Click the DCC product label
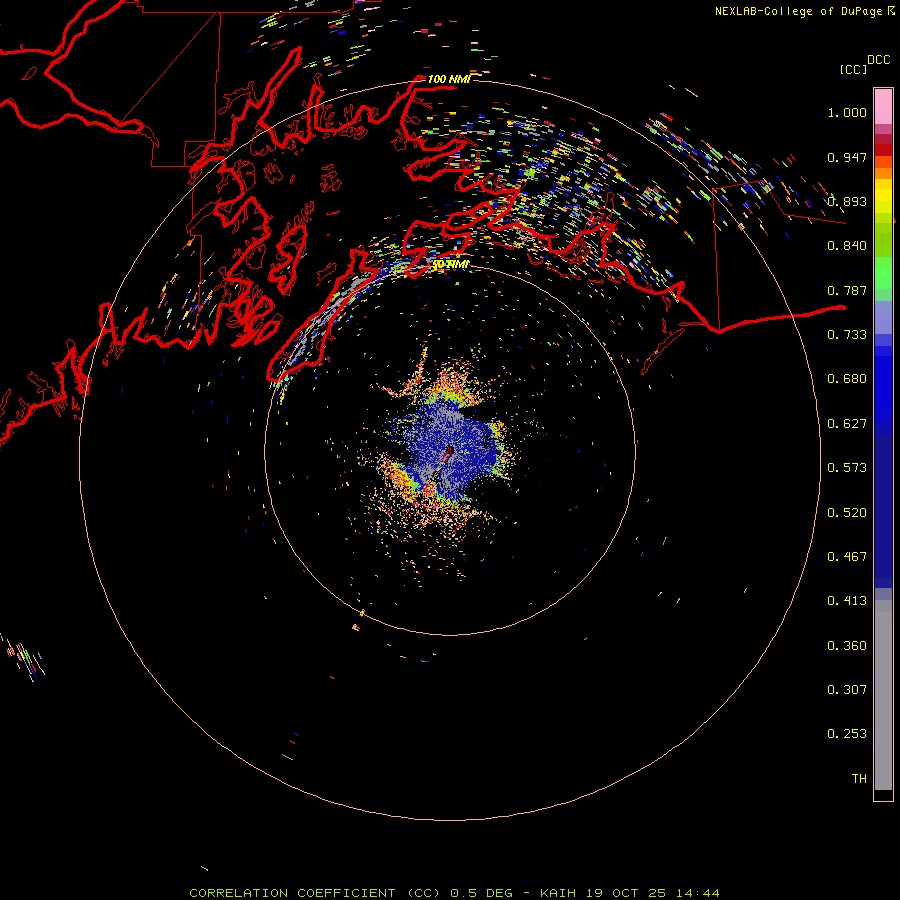This screenshot has height=900, width=900. coord(878,60)
